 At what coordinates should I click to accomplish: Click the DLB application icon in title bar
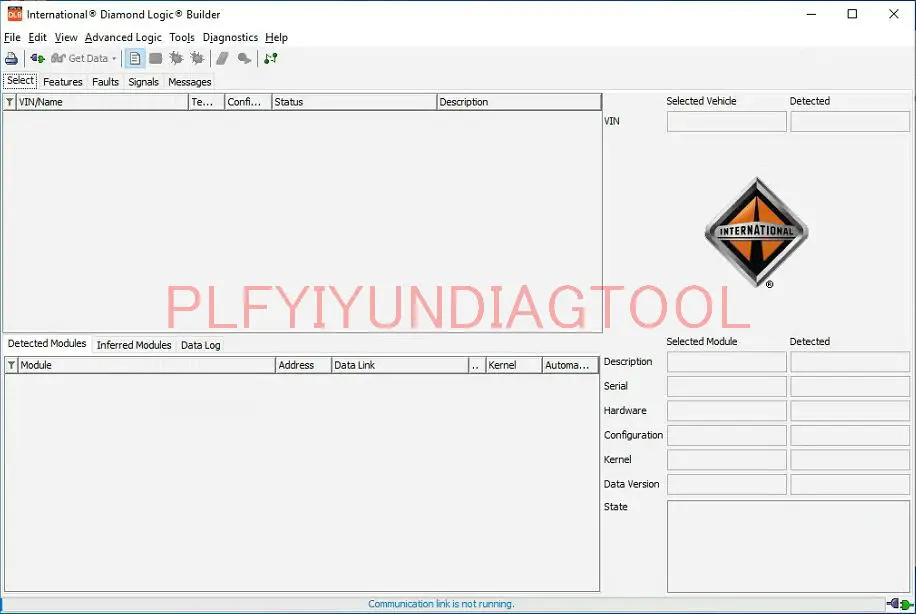(14, 14)
